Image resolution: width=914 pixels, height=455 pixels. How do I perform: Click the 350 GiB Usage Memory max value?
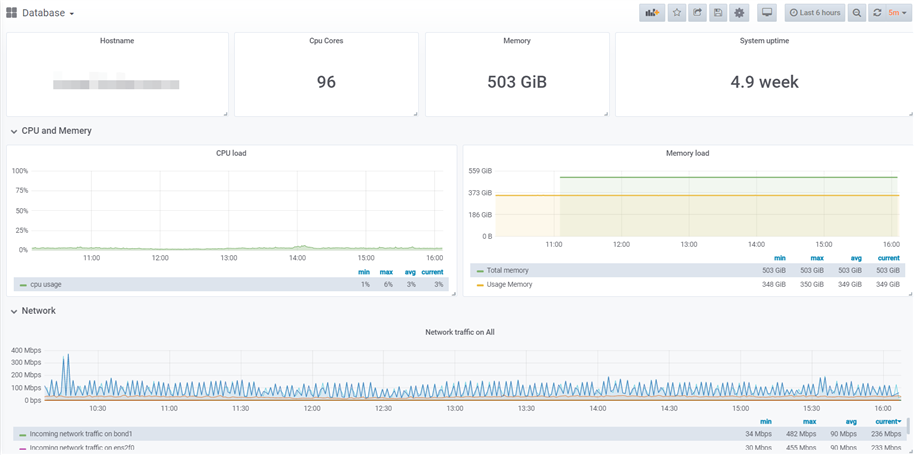(x=812, y=284)
